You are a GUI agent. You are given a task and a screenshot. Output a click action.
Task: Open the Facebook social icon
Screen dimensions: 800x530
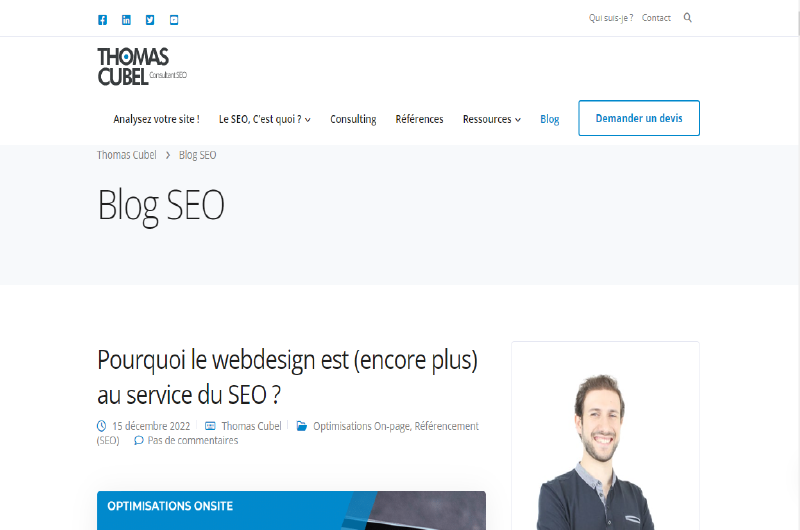(103, 20)
